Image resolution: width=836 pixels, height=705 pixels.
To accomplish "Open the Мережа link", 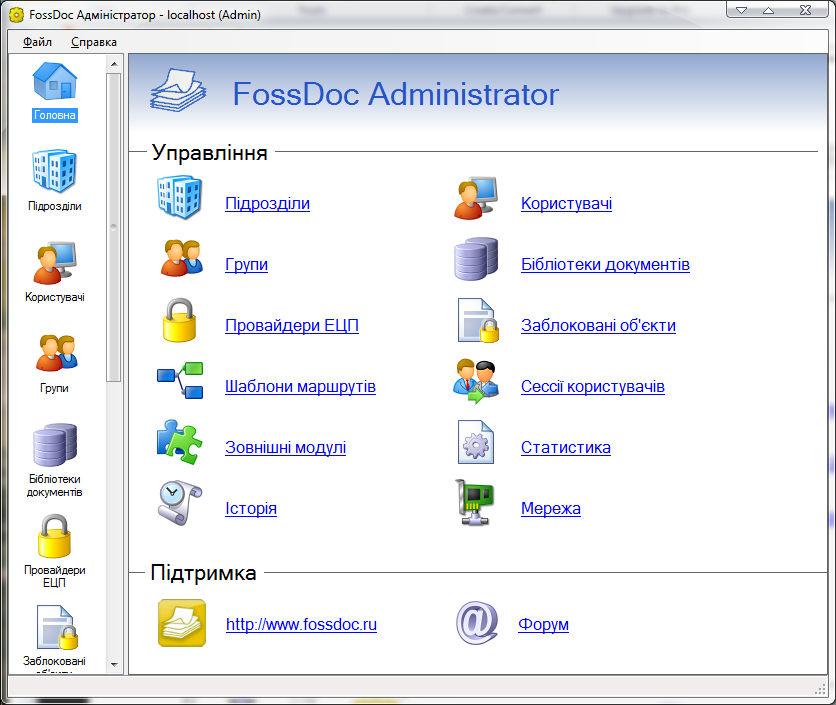I will pos(551,508).
